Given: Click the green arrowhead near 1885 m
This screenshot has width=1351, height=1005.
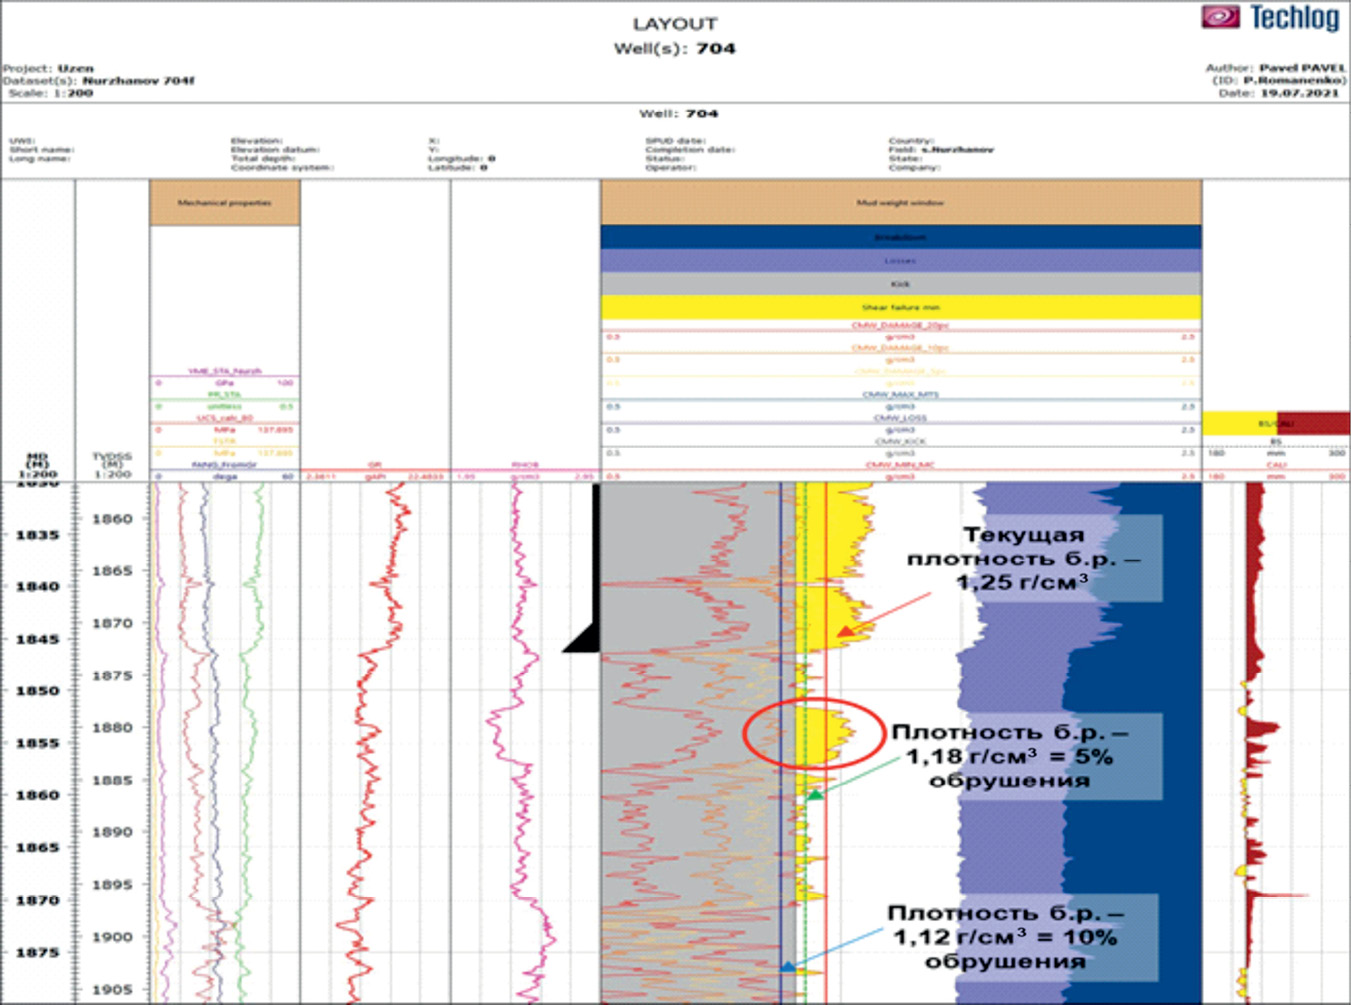Looking at the screenshot, I should pos(815,795).
